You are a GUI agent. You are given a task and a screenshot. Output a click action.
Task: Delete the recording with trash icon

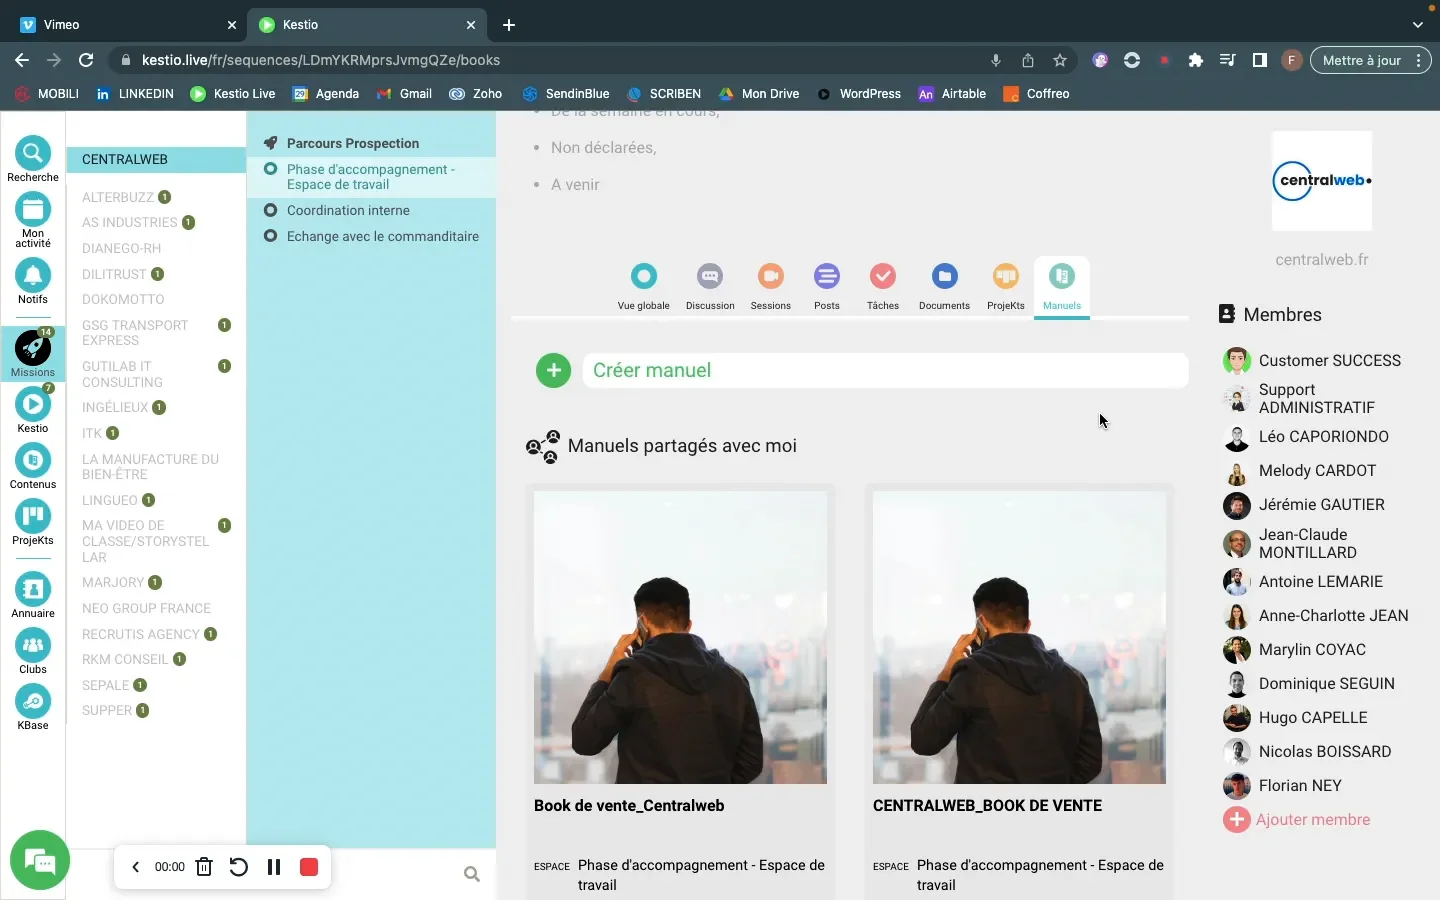(204, 867)
